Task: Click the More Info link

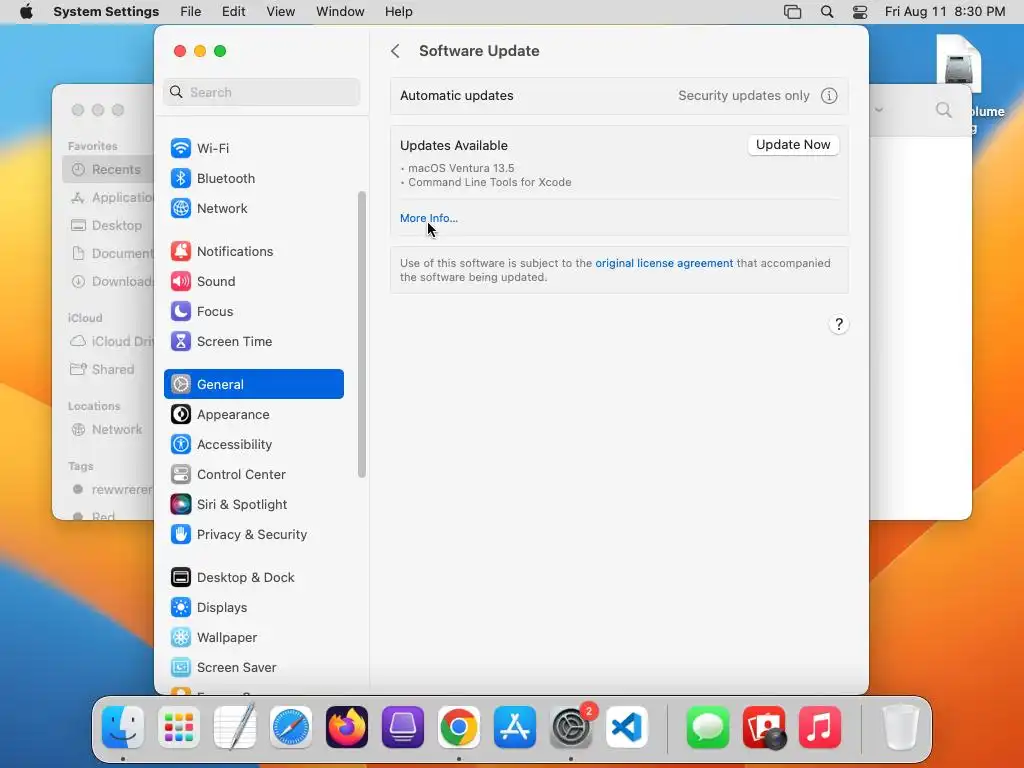Action: coord(428,218)
